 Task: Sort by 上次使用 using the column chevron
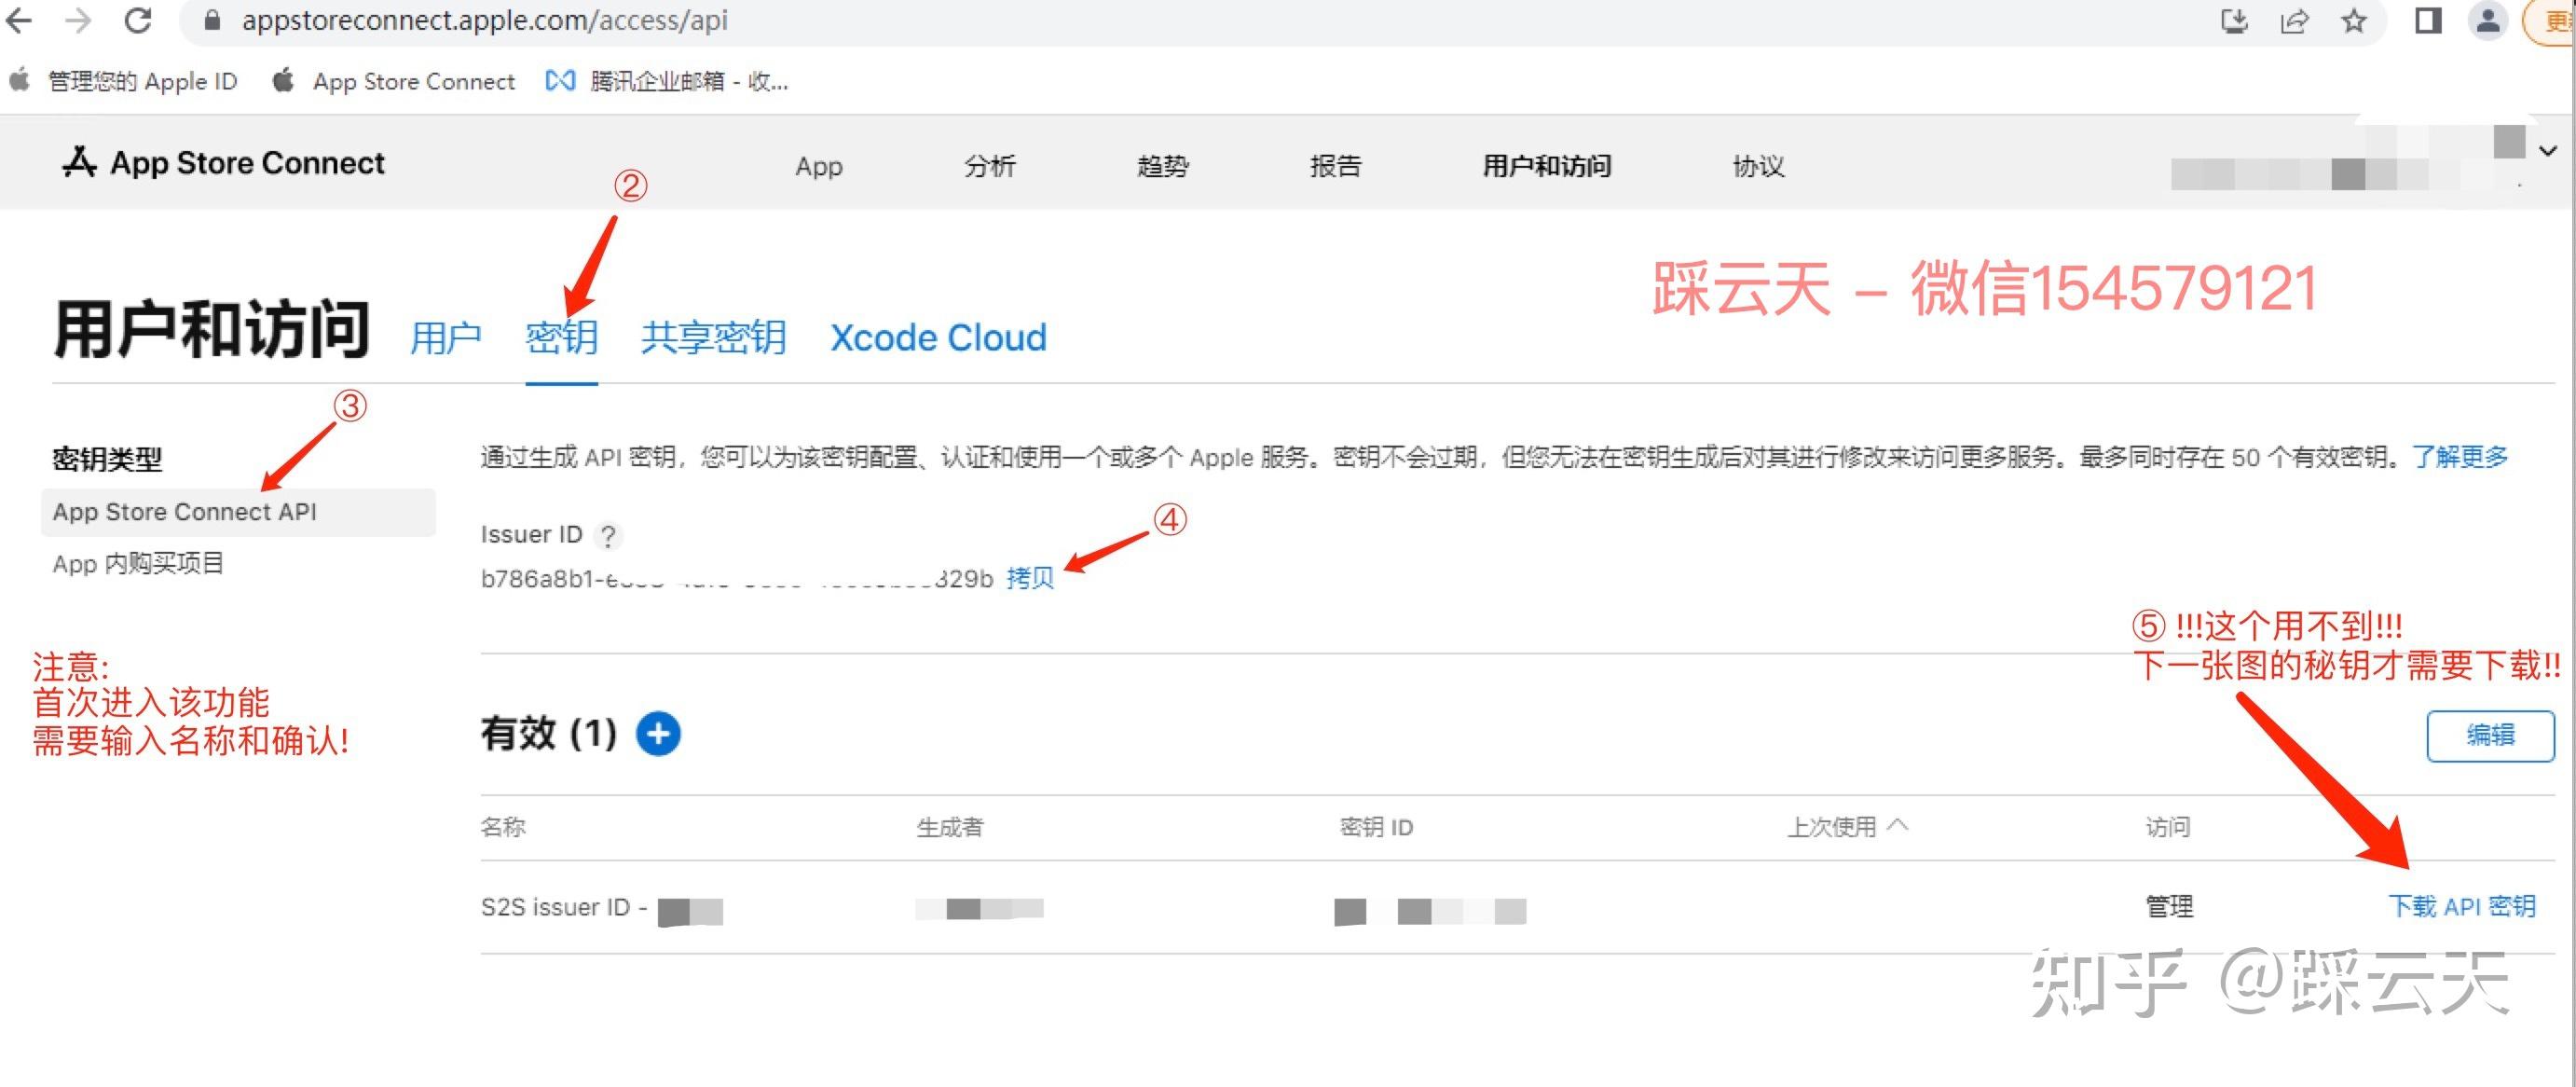click(x=1896, y=827)
